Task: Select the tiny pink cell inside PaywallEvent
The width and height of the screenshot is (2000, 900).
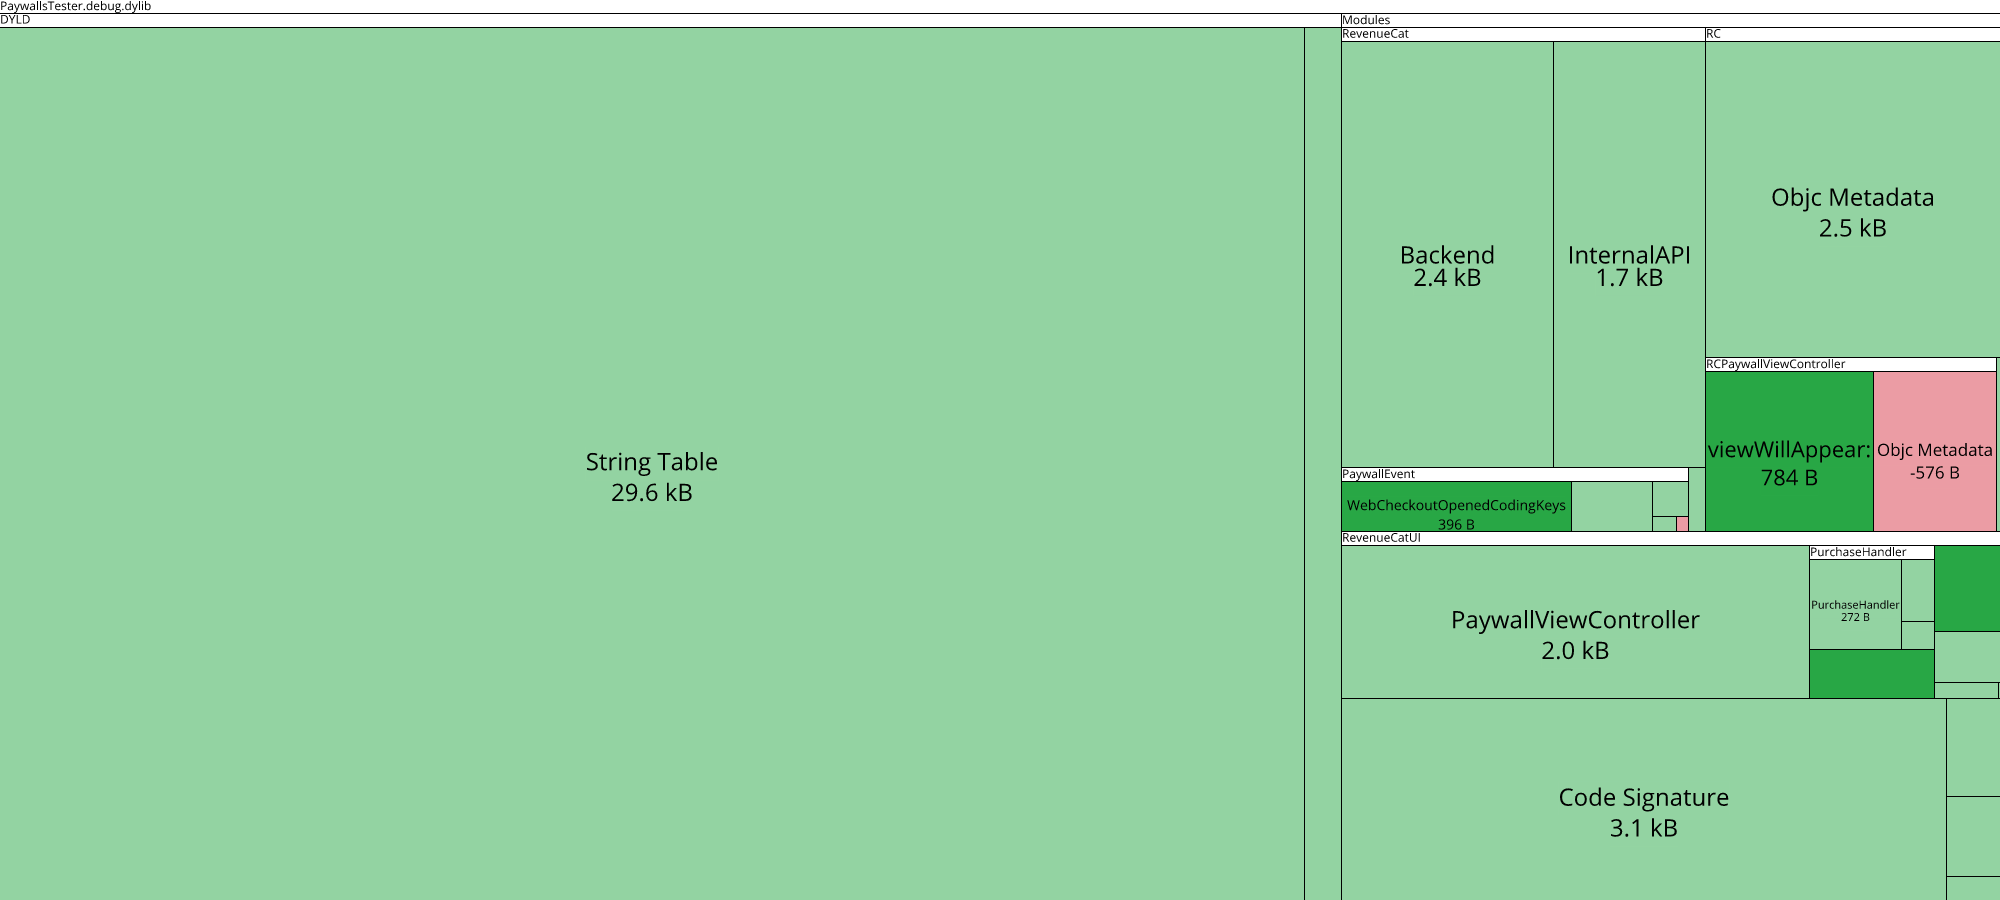Action: tap(1682, 524)
